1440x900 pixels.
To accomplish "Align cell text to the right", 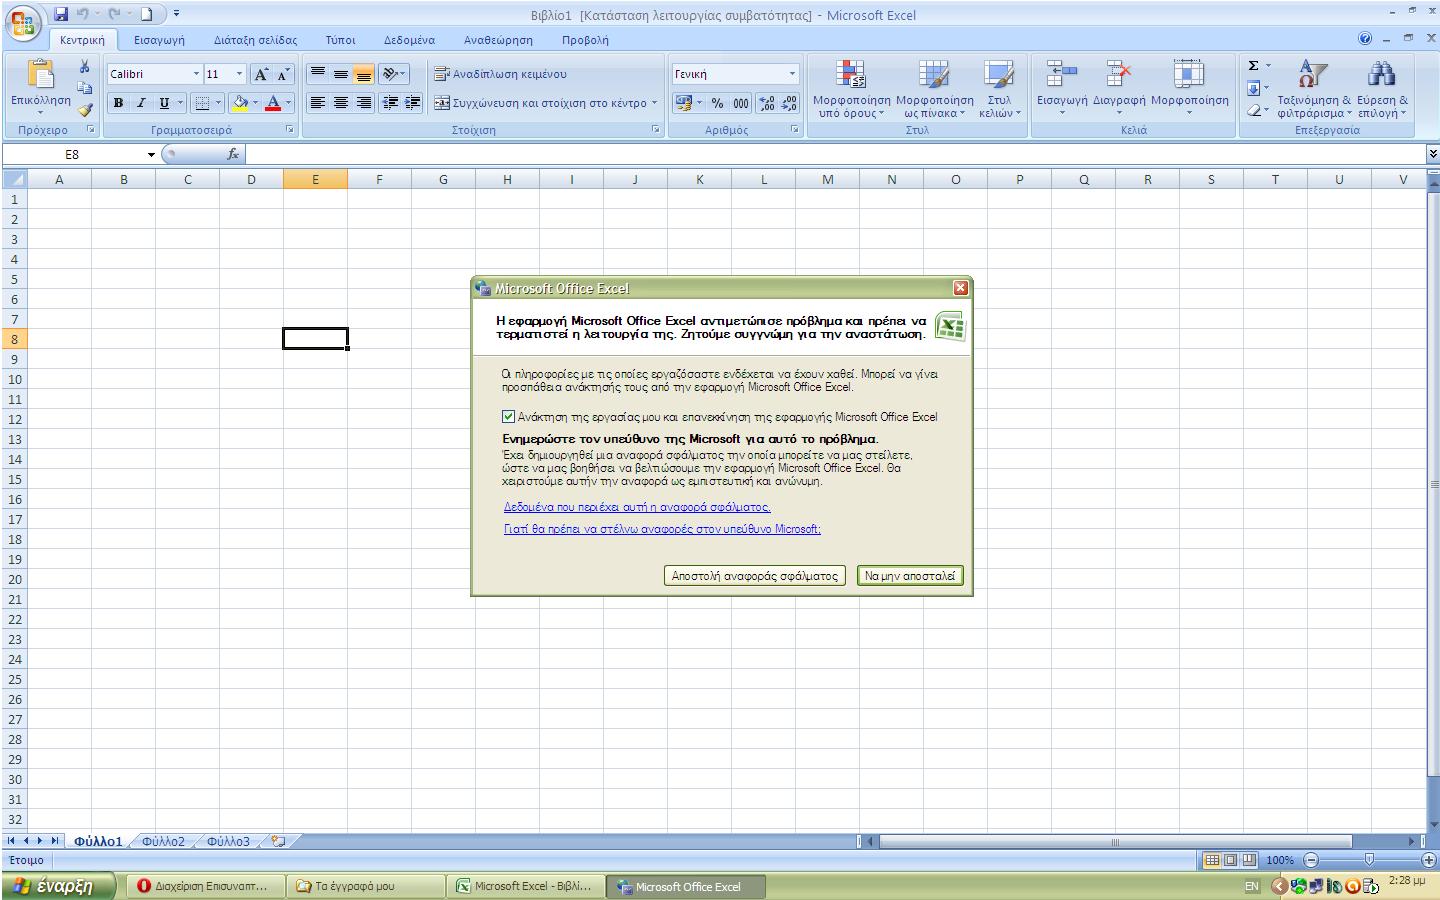I will (364, 103).
